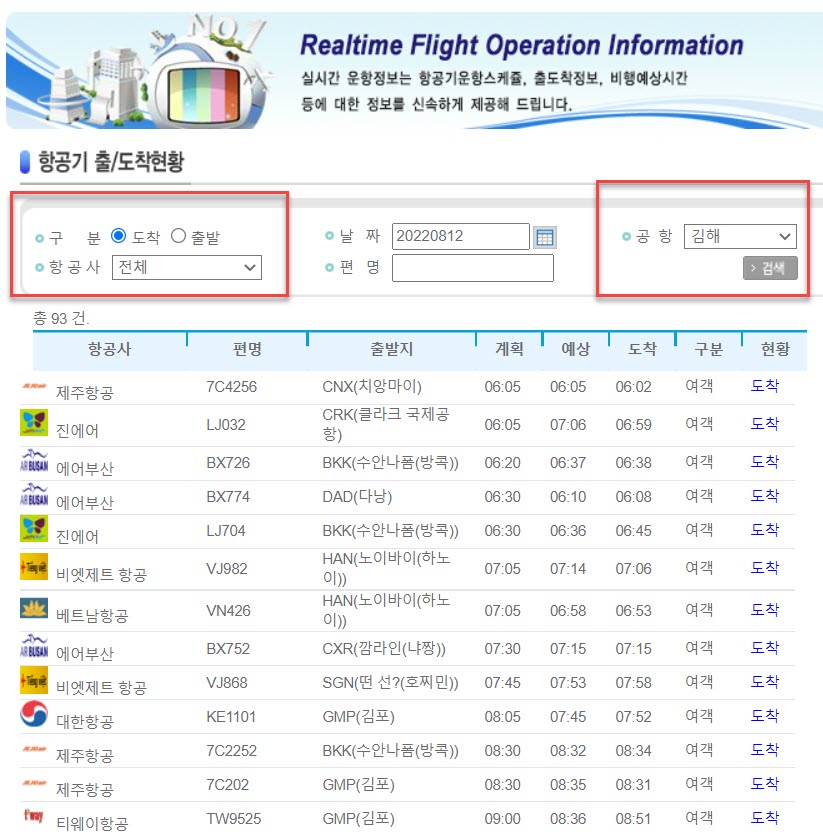Click the 총 93 건 result count

61,318
